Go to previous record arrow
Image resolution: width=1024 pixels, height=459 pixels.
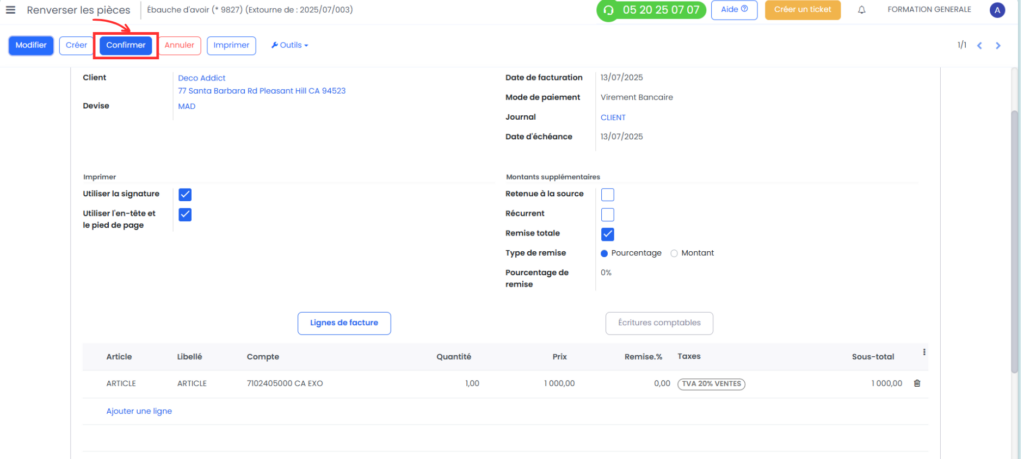coord(980,46)
